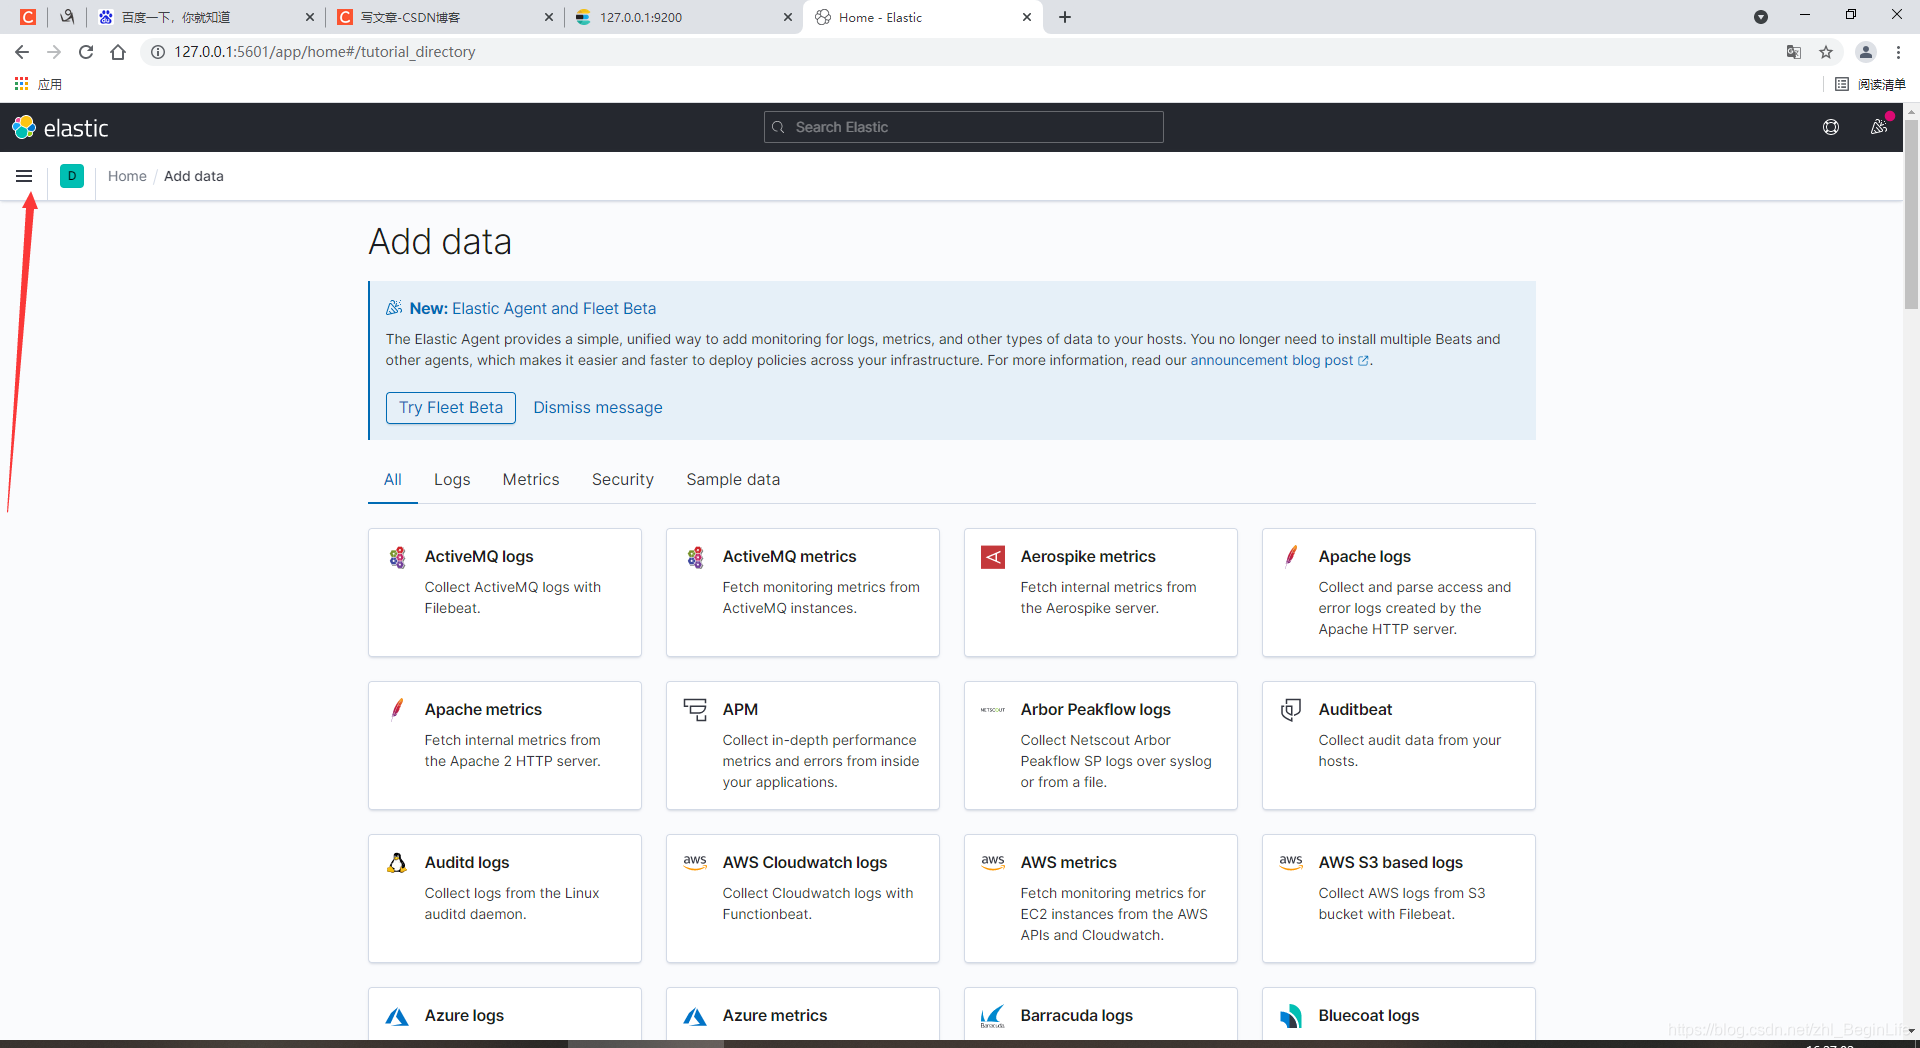The image size is (1920, 1048).
Task: Click the browser address bar
Action: (x=960, y=52)
